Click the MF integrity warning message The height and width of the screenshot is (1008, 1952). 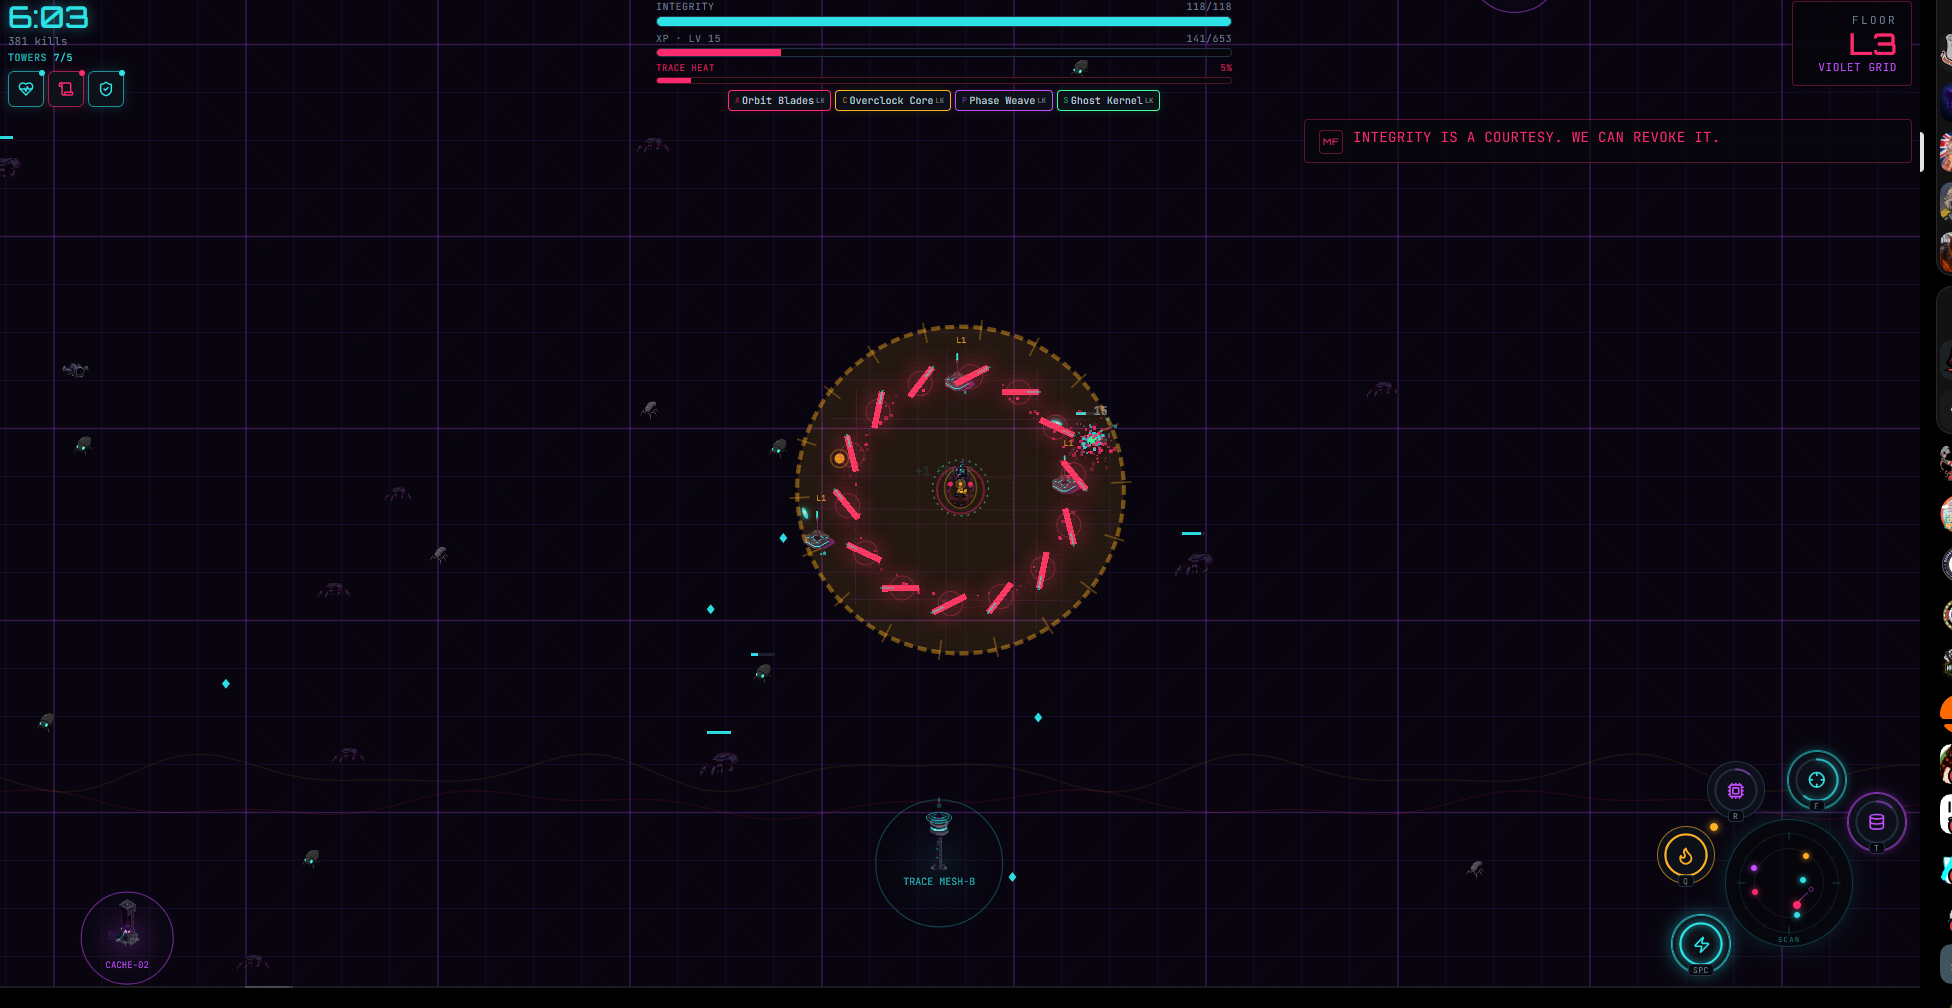(x=1608, y=141)
